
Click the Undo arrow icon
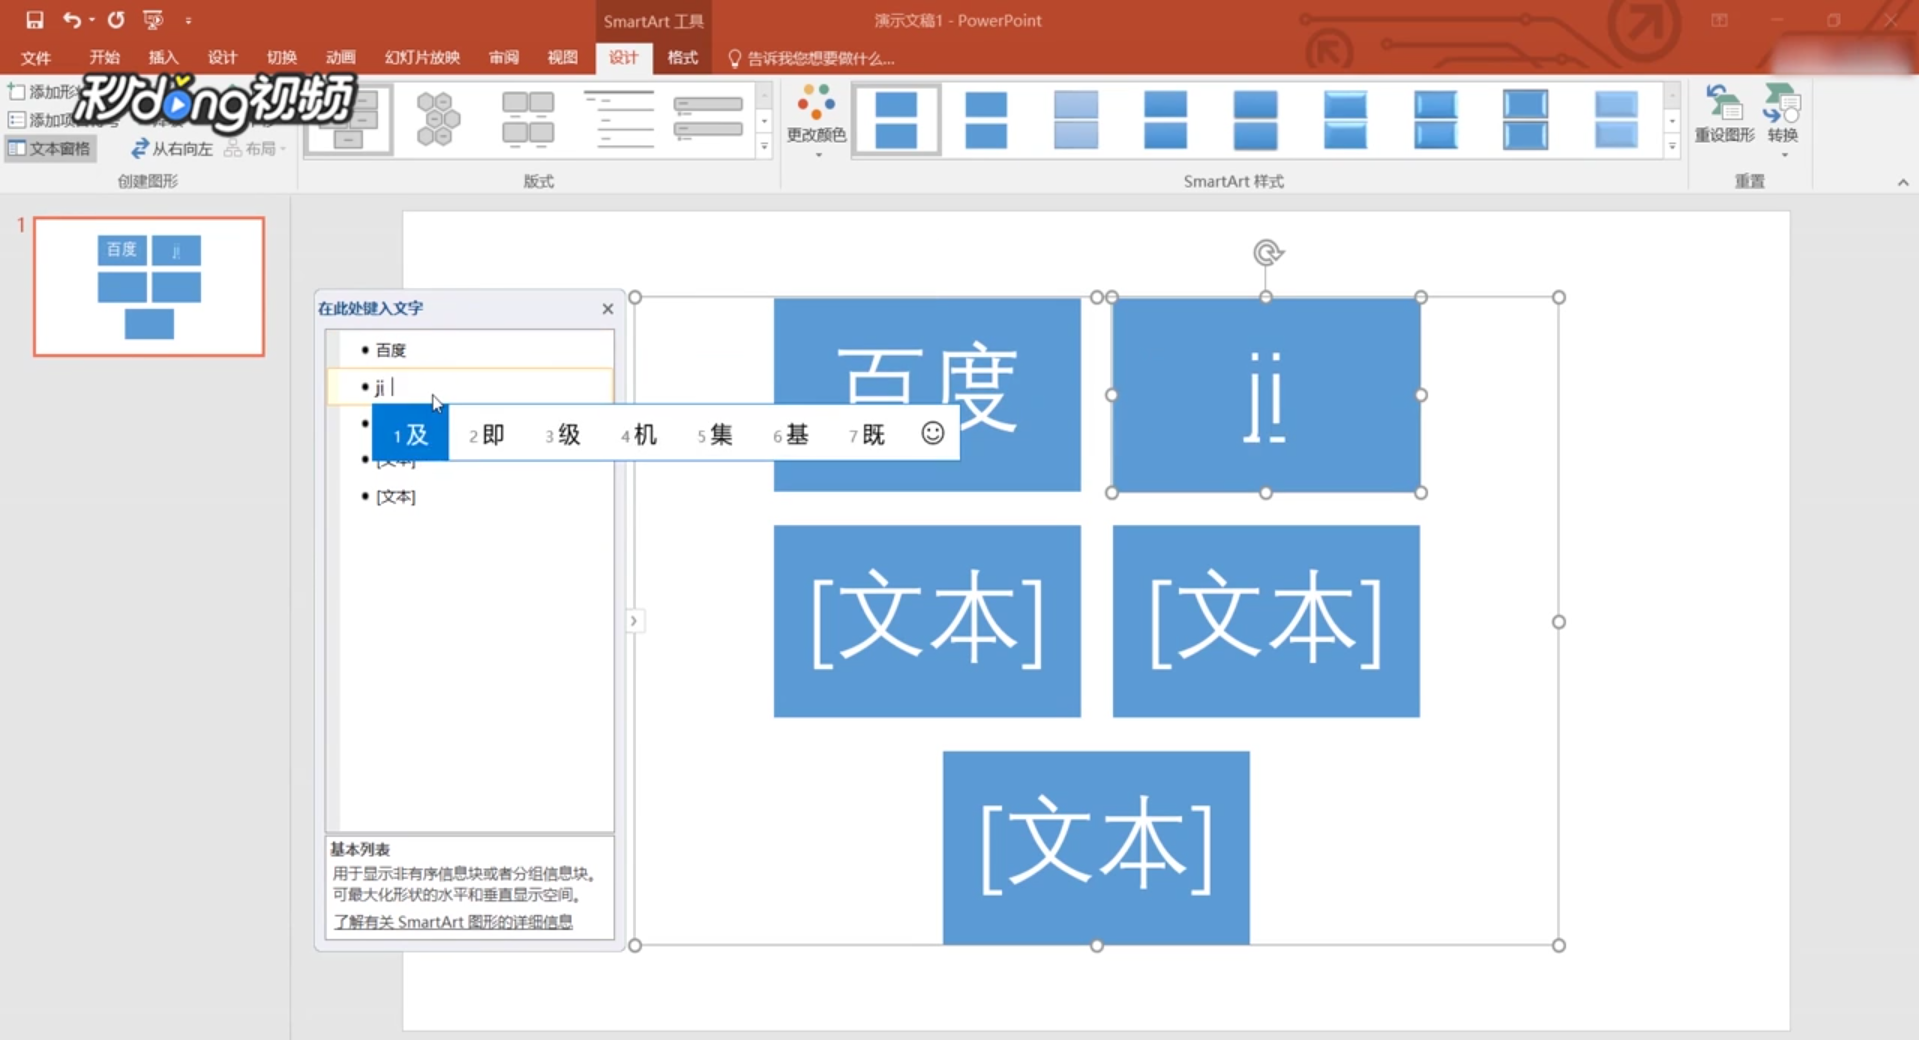tap(71, 20)
